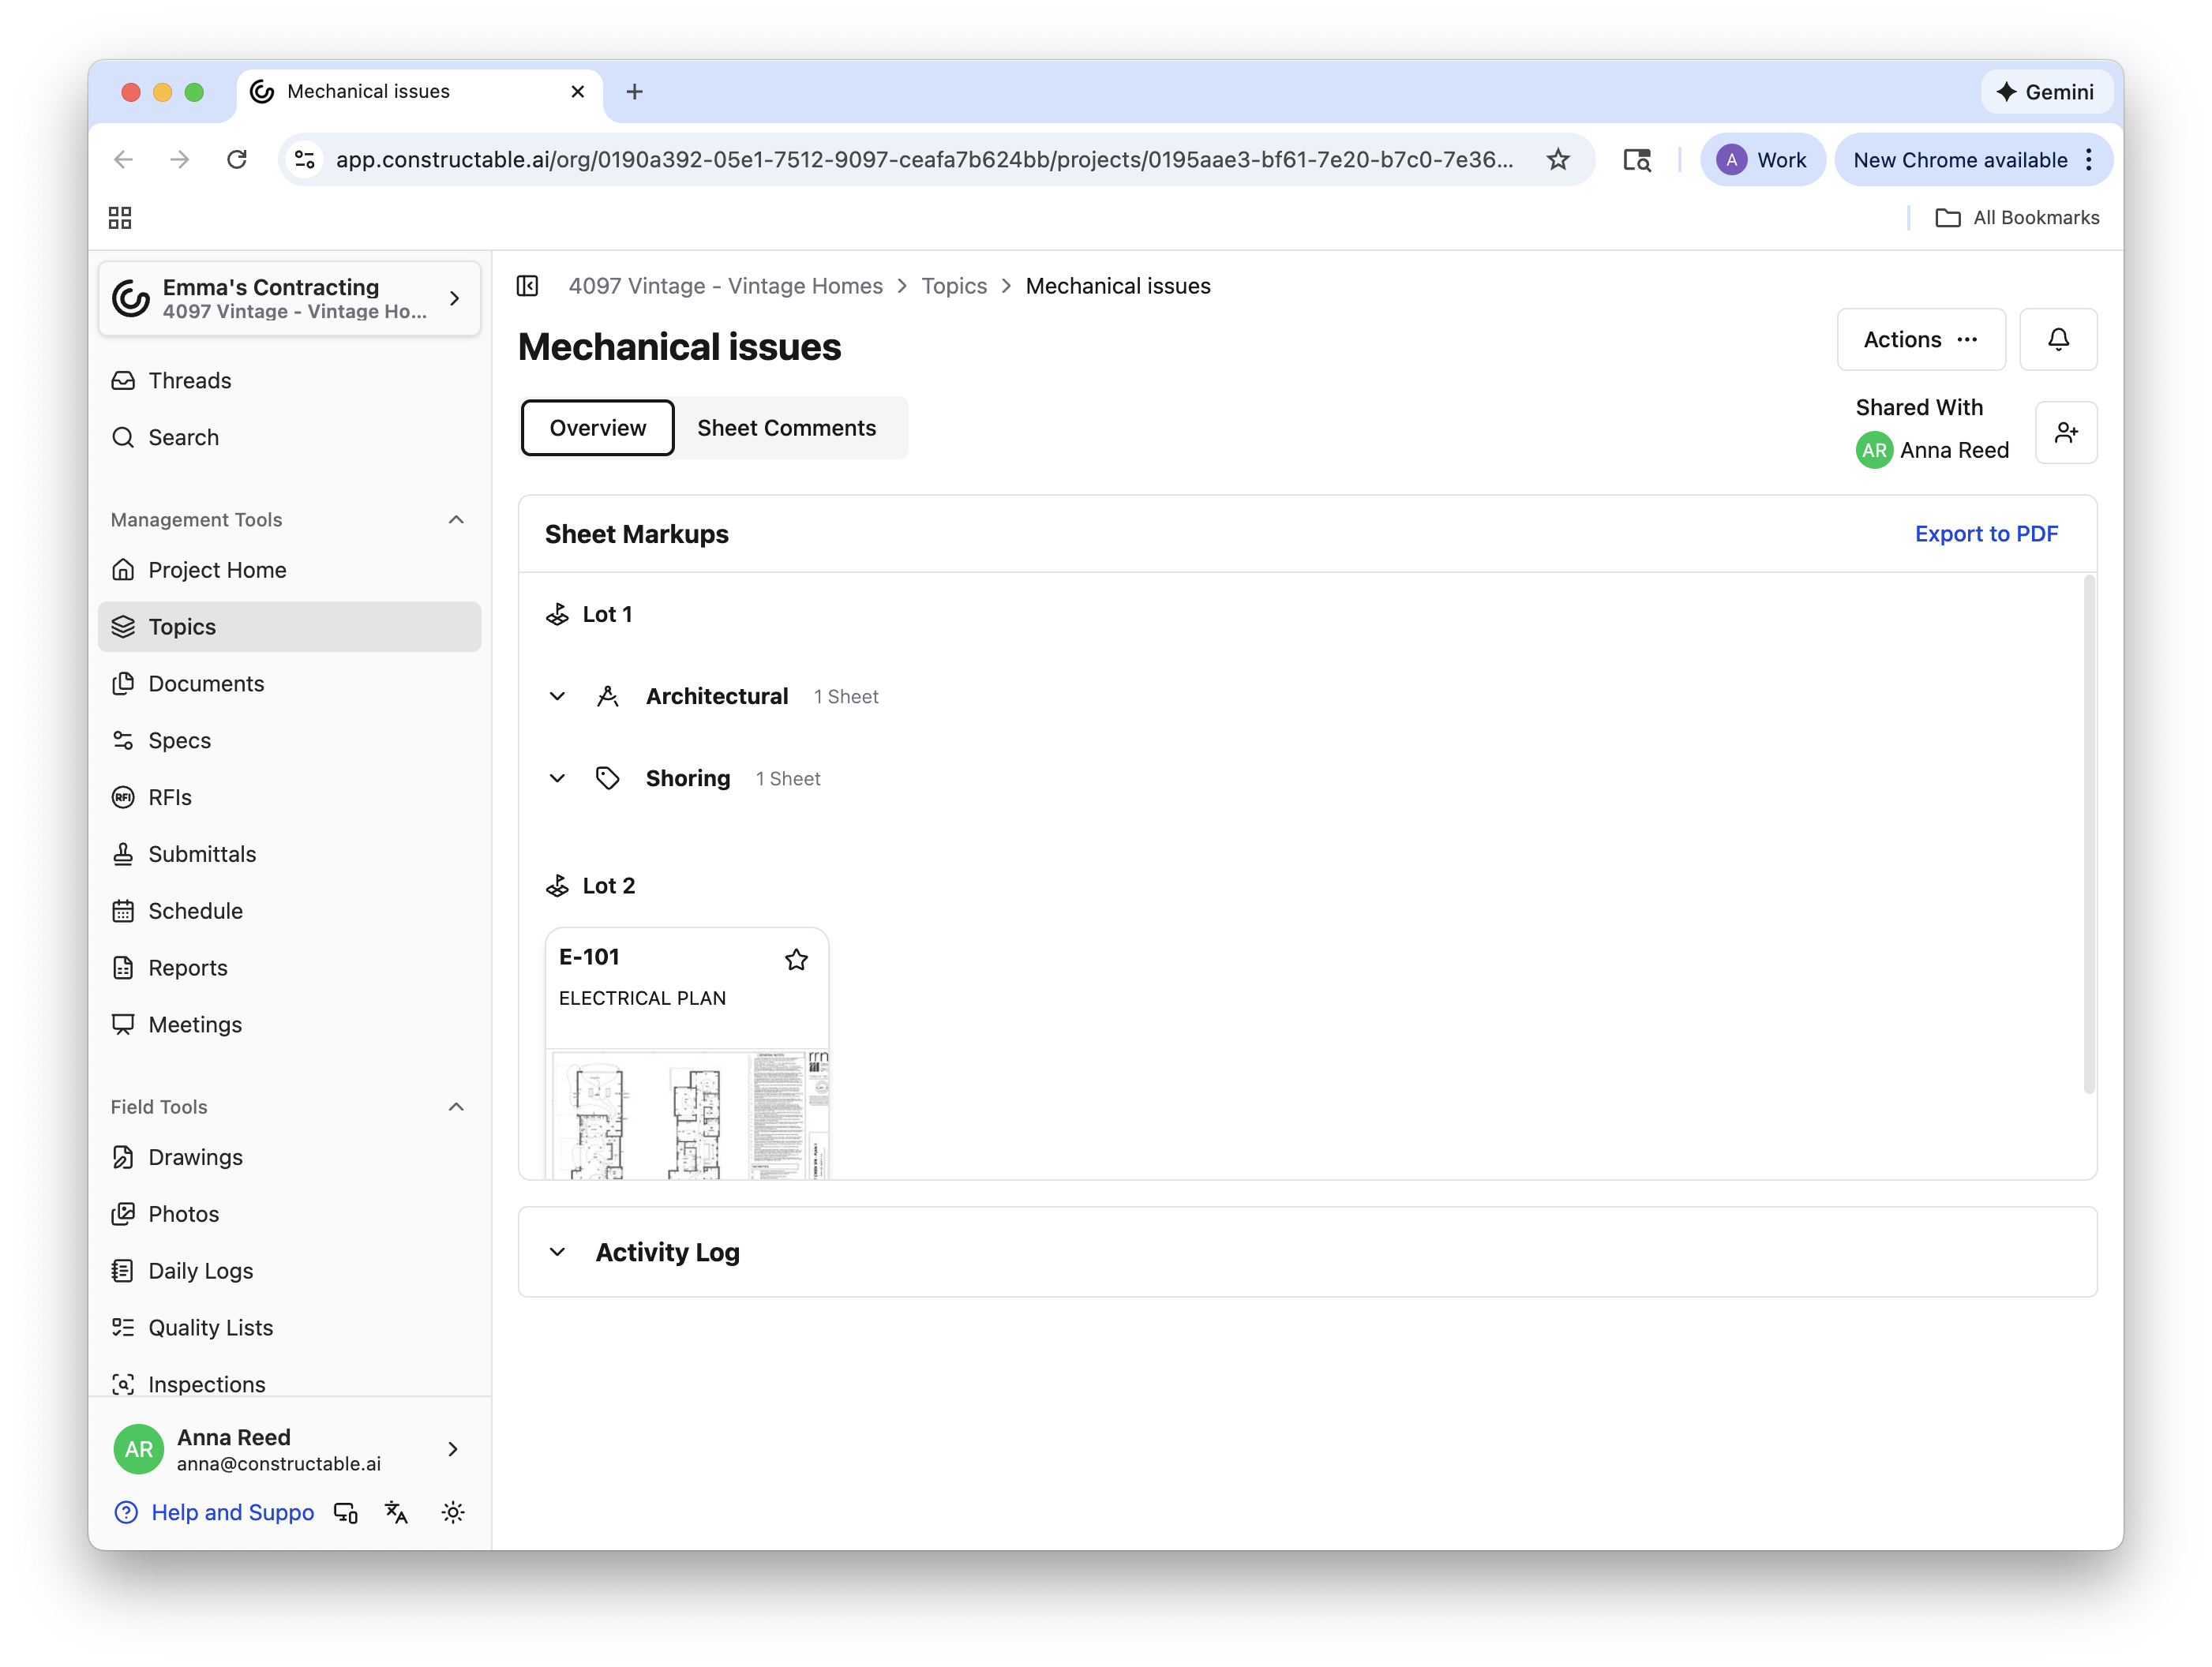Open the E-101 electrical plan thumbnail
Screen dimensions: 2212x1667
pyautogui.click(x=687, y=1114)
